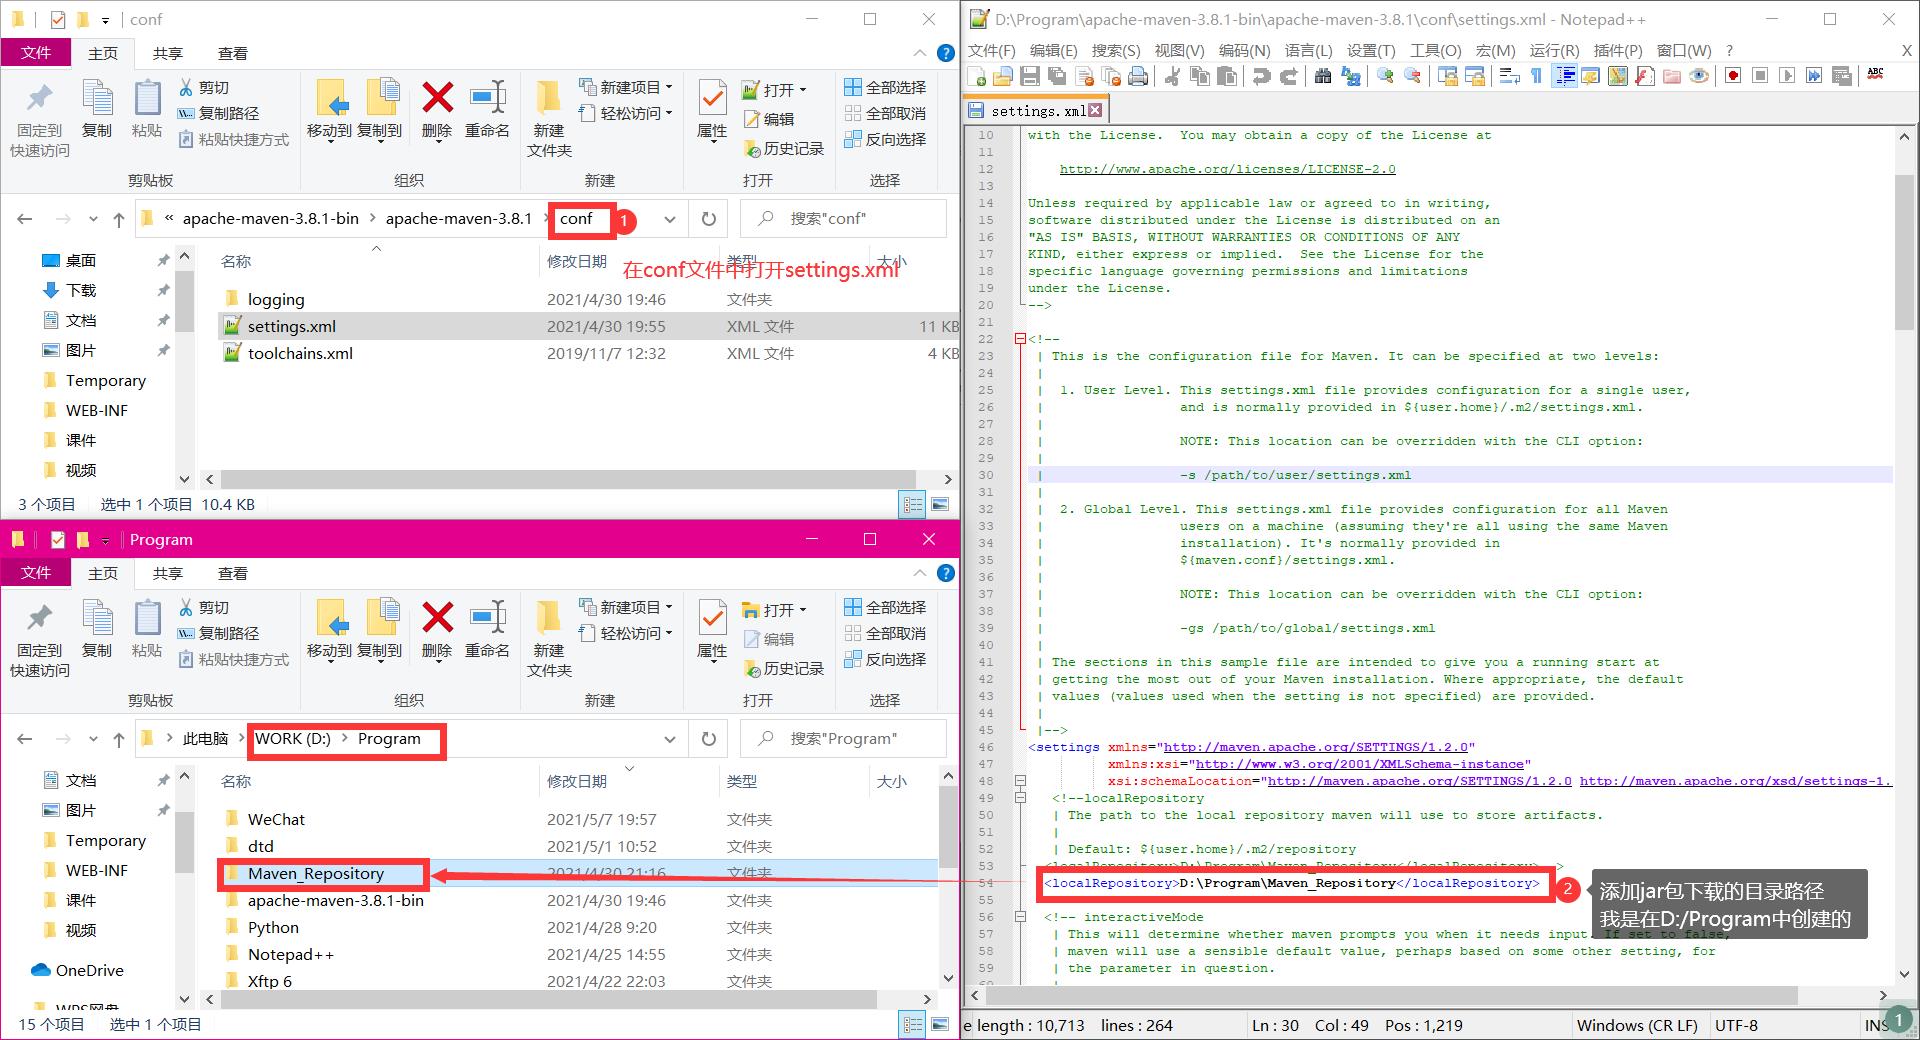Screen dimensions: 1920x1040
Task: Click the New Folder icon in conf window
Action: tap(548, 118)
